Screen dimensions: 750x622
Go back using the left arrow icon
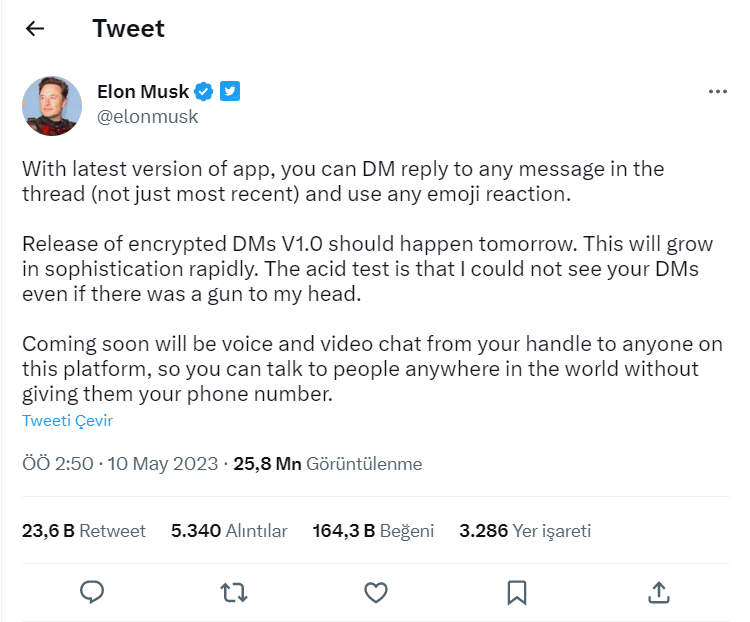pos(34,29)
